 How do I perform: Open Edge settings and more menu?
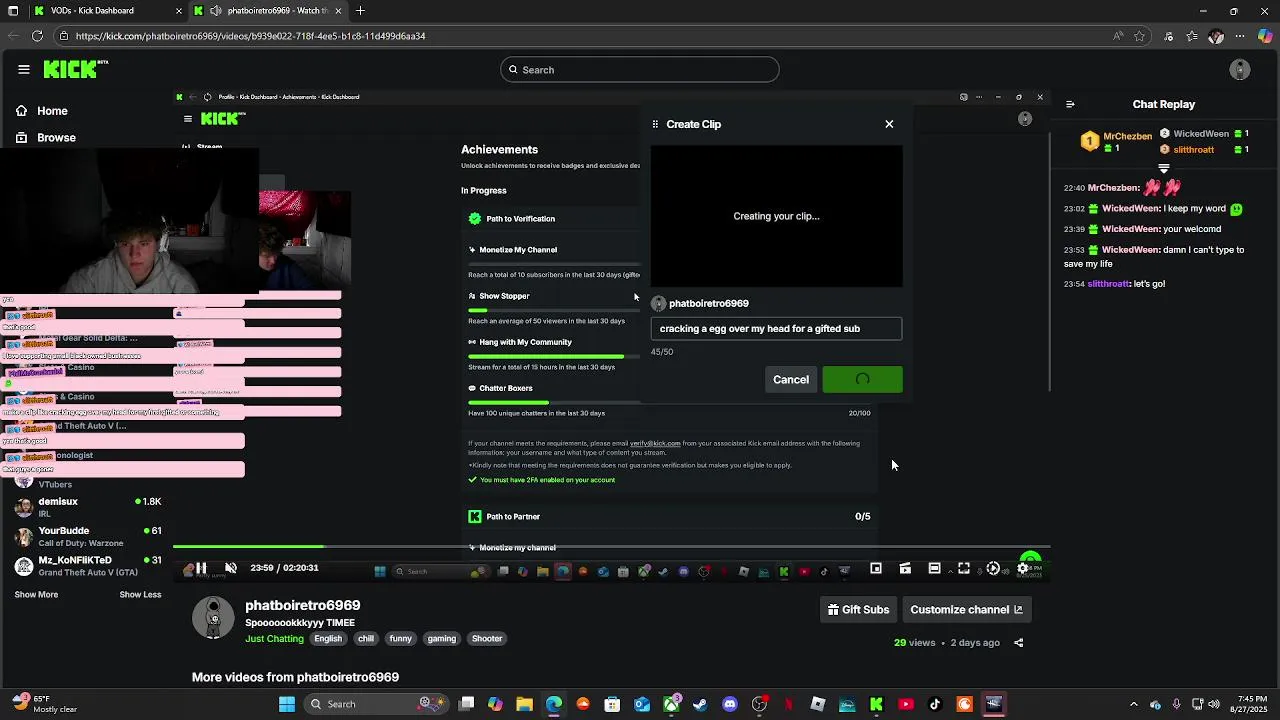point(1240,36)
